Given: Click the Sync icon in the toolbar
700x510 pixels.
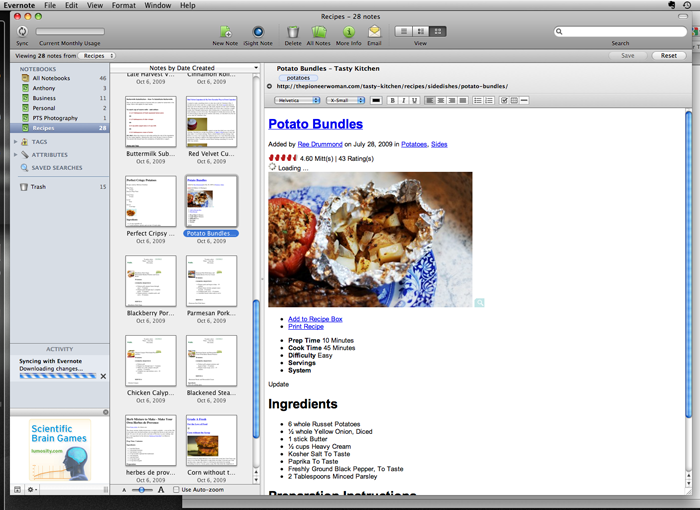Looking at the screenshot, I should click(x=22, y=32).
